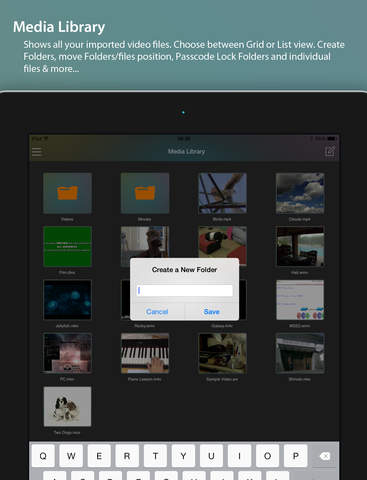
Task: Tap the R key
Action: [x=127, y=456]
